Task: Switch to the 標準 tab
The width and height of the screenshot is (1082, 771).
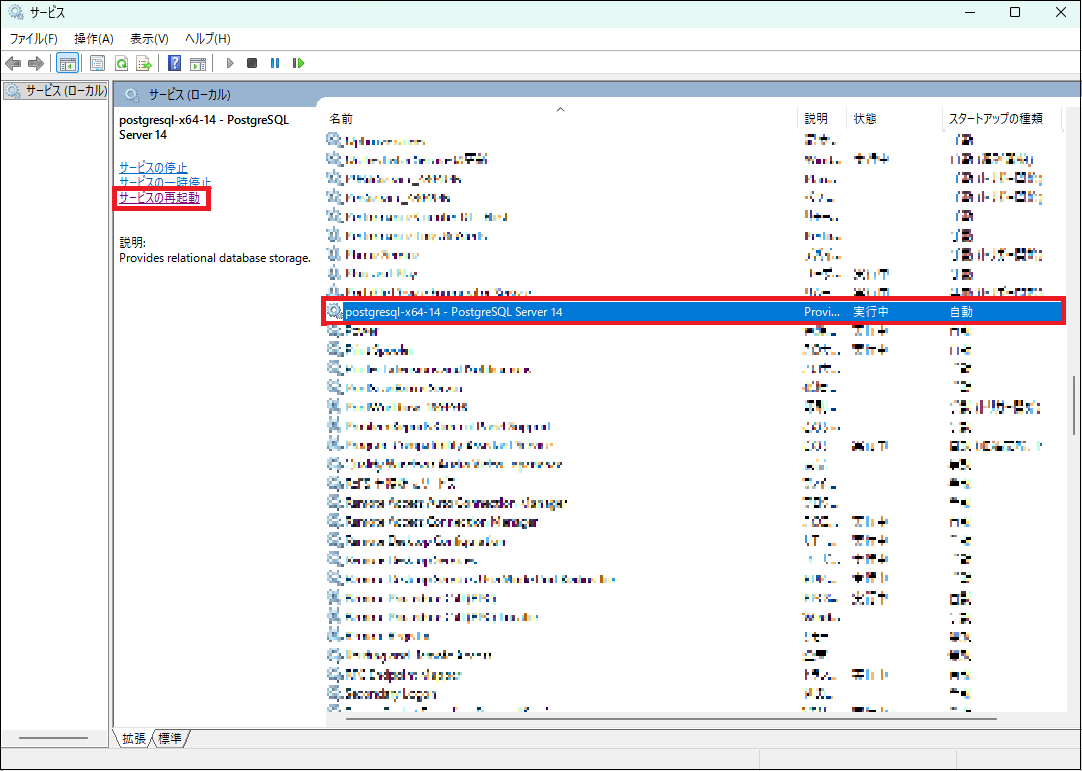Action: [171, 738]
